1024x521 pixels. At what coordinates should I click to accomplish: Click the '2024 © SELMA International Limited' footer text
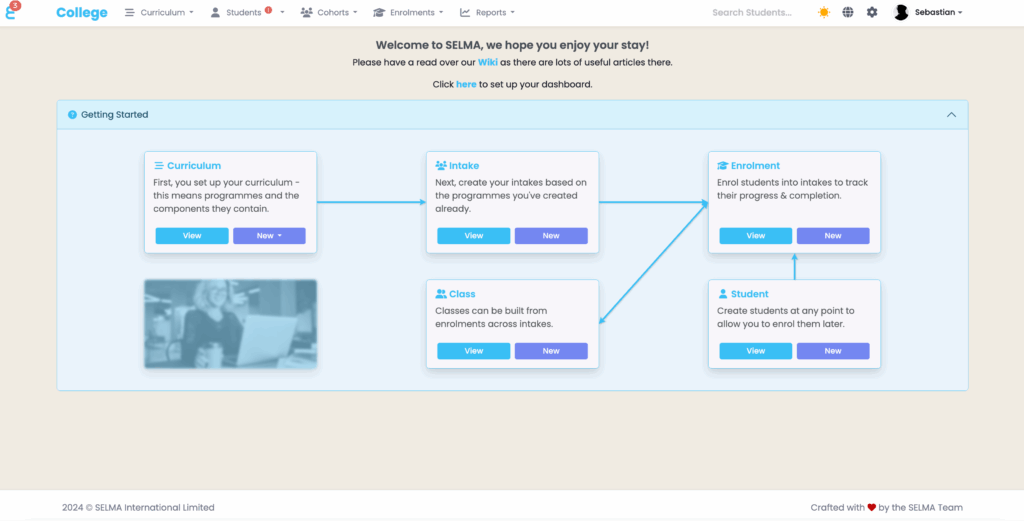tap(138, 507)
